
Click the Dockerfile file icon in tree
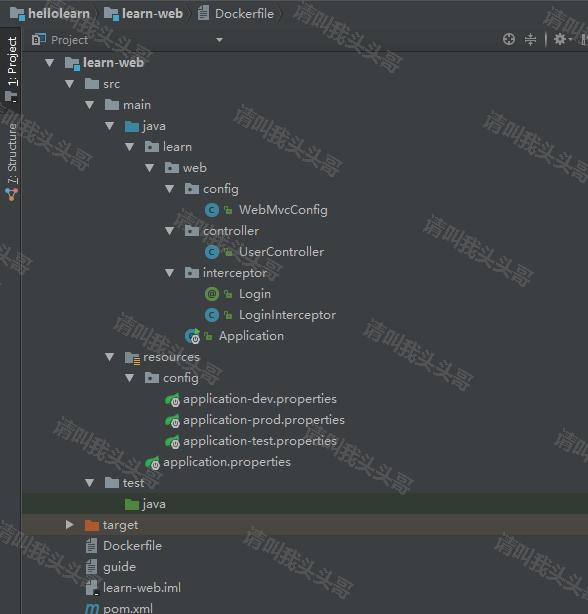click(x=91, y=546)
